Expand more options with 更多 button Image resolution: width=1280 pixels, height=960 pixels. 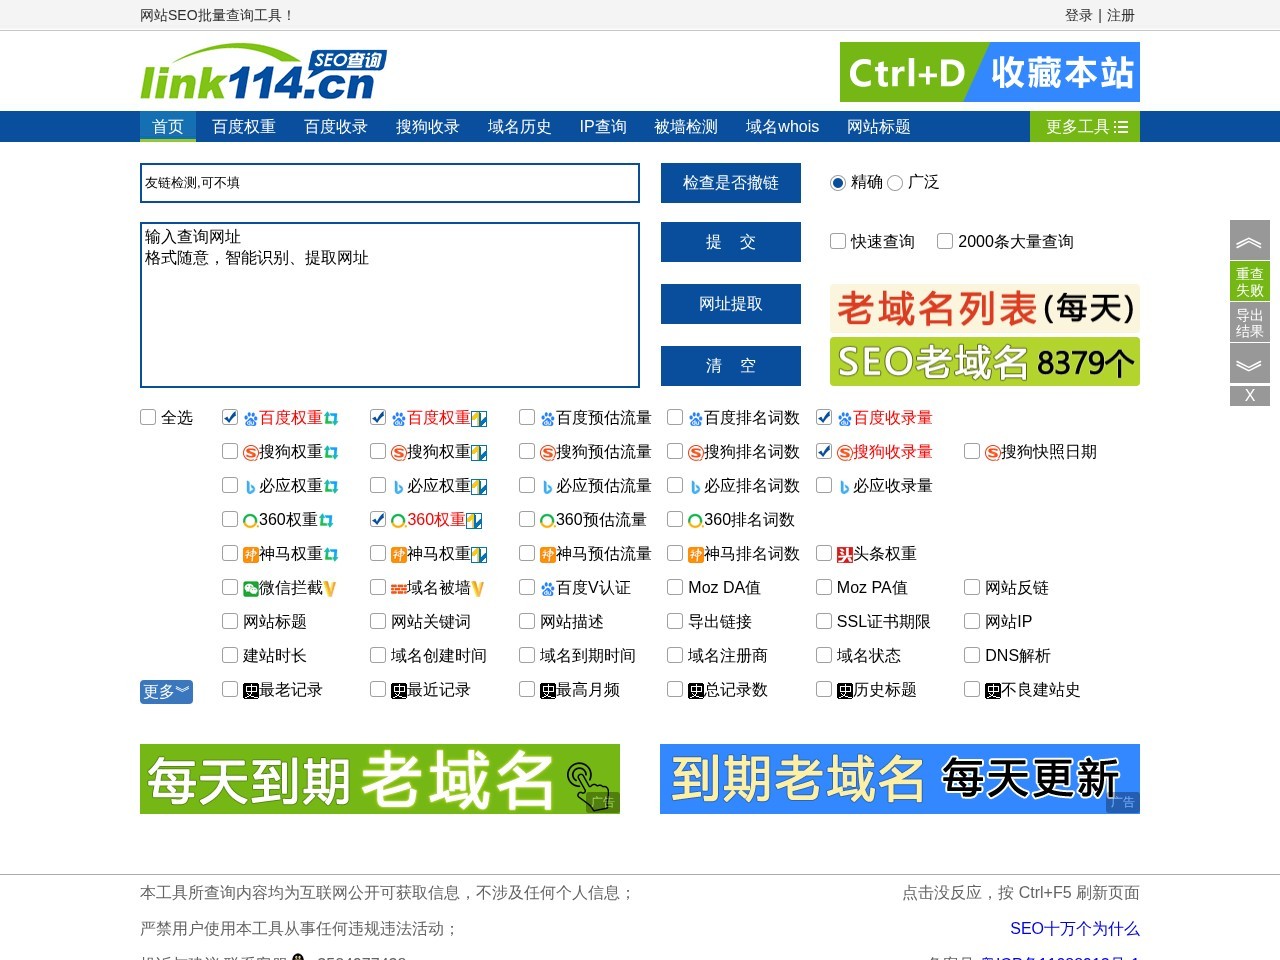[x=166, y=691]
